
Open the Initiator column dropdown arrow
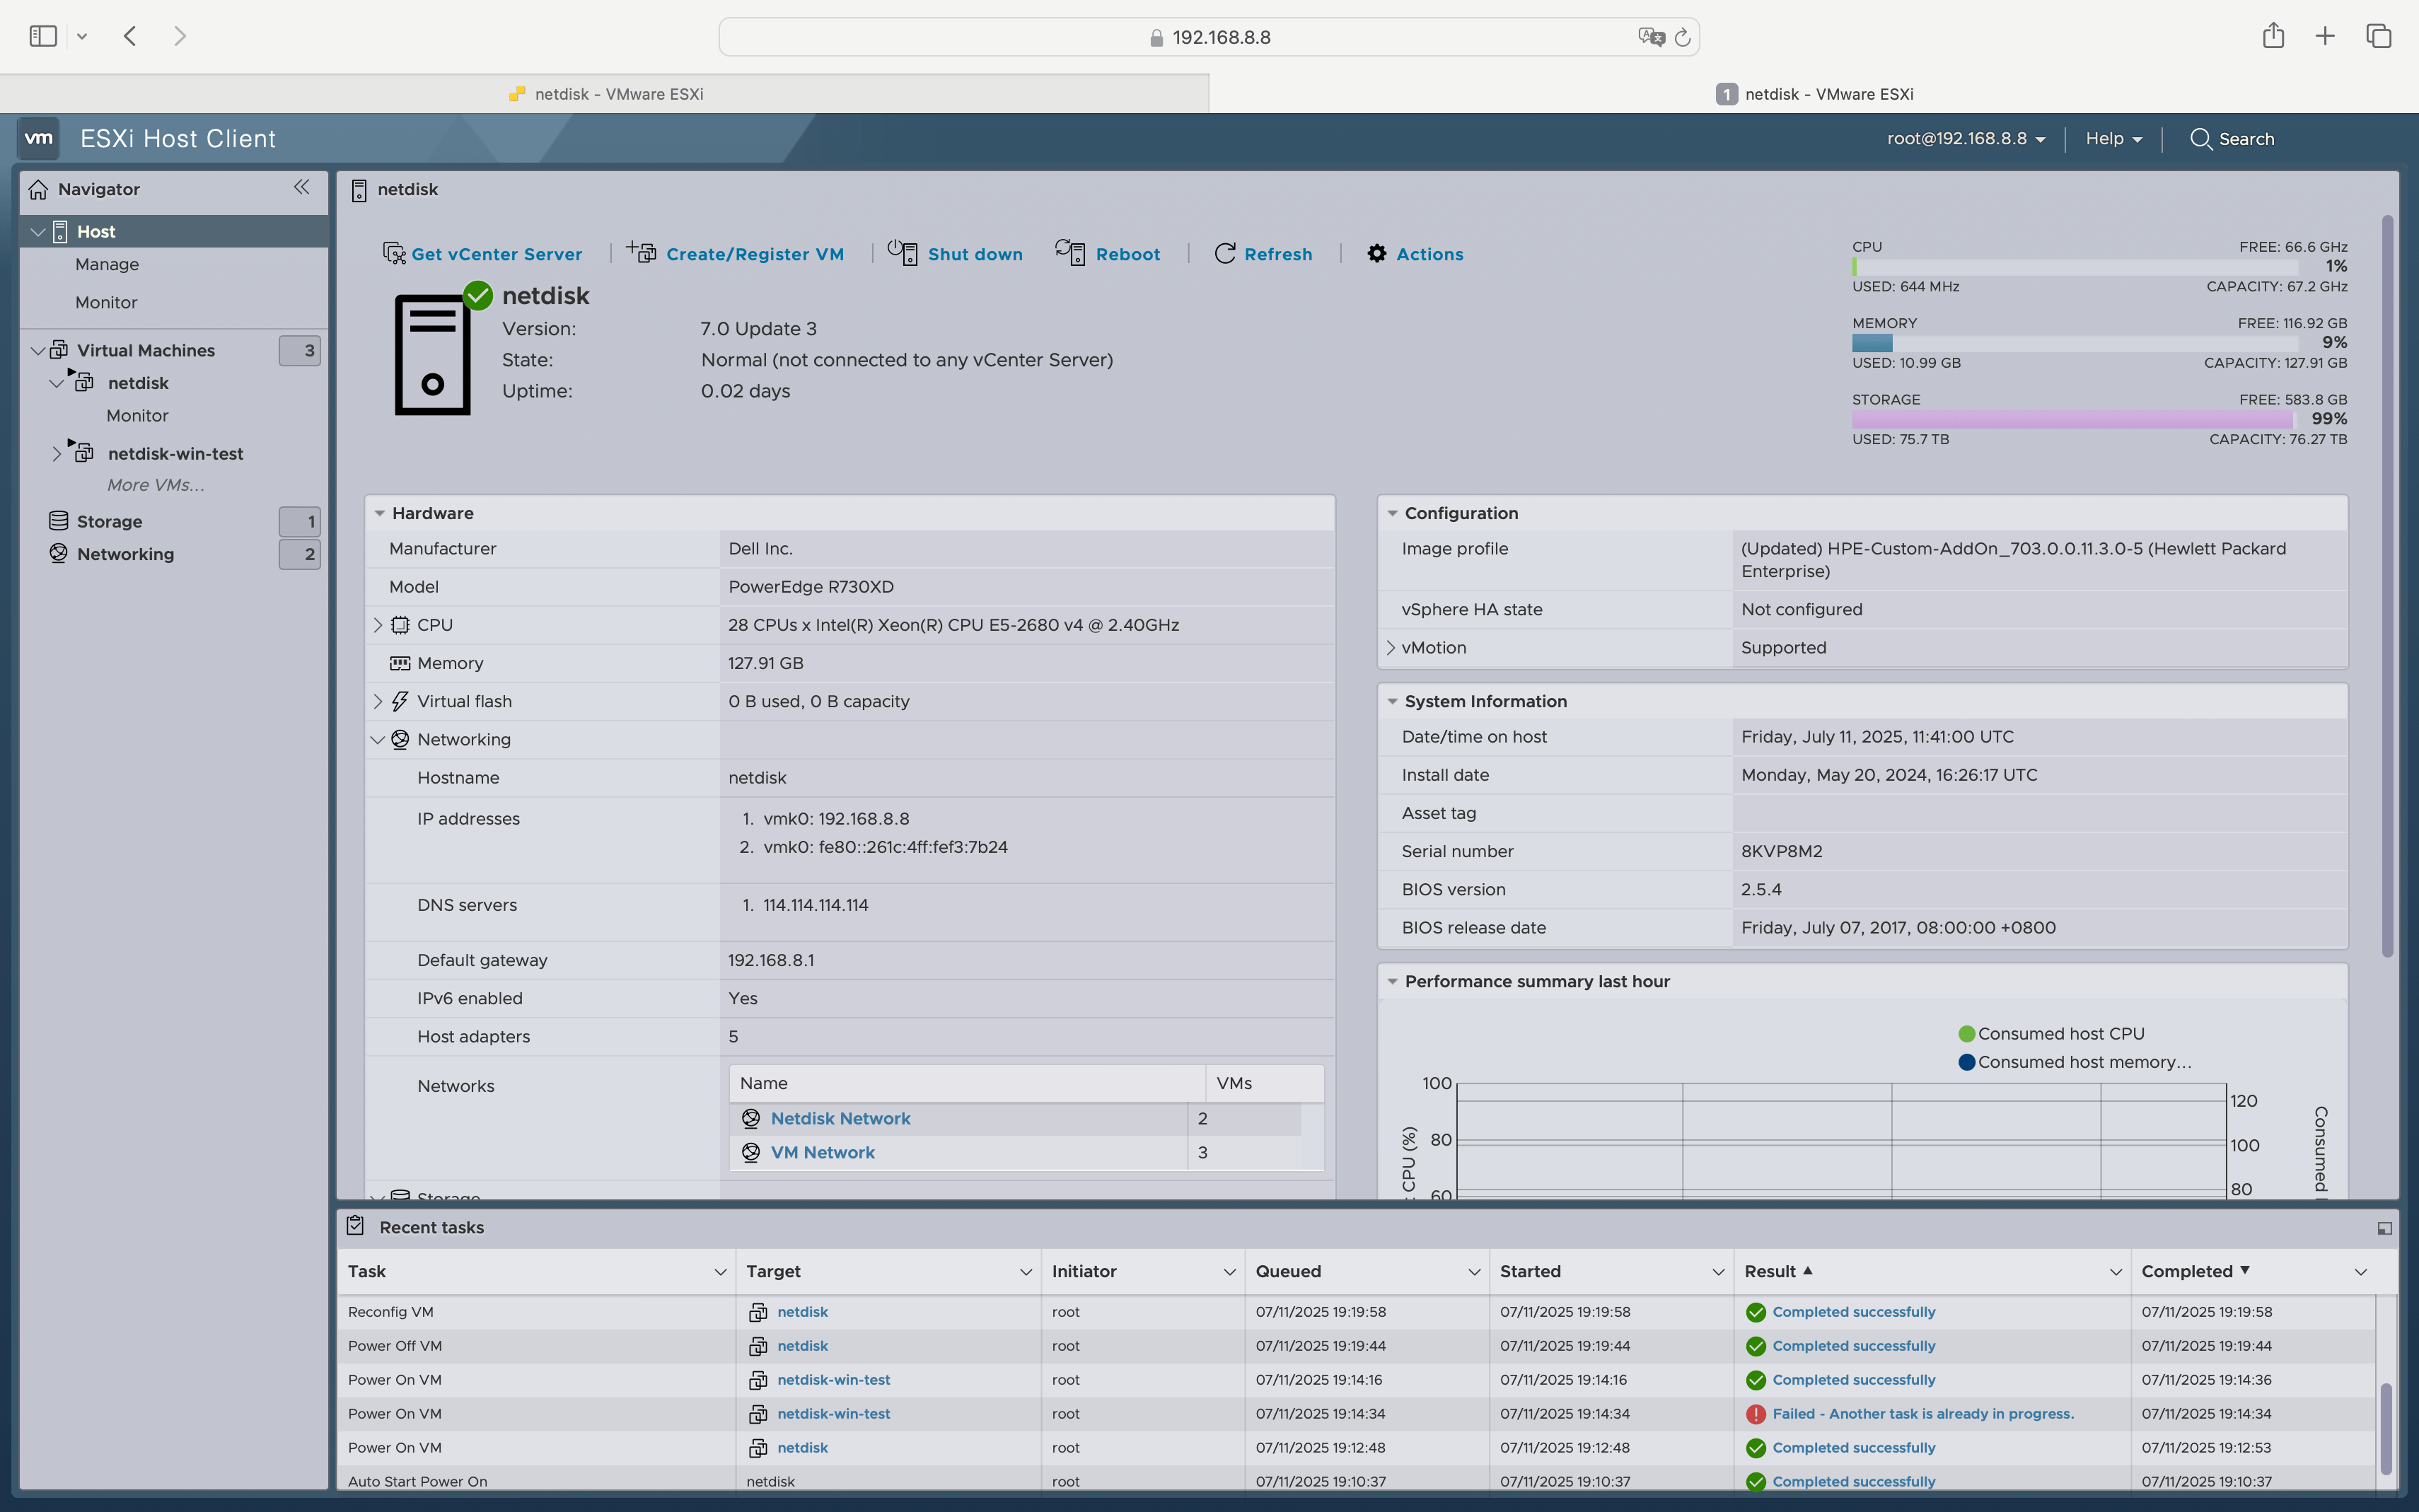point(1229,1271)
